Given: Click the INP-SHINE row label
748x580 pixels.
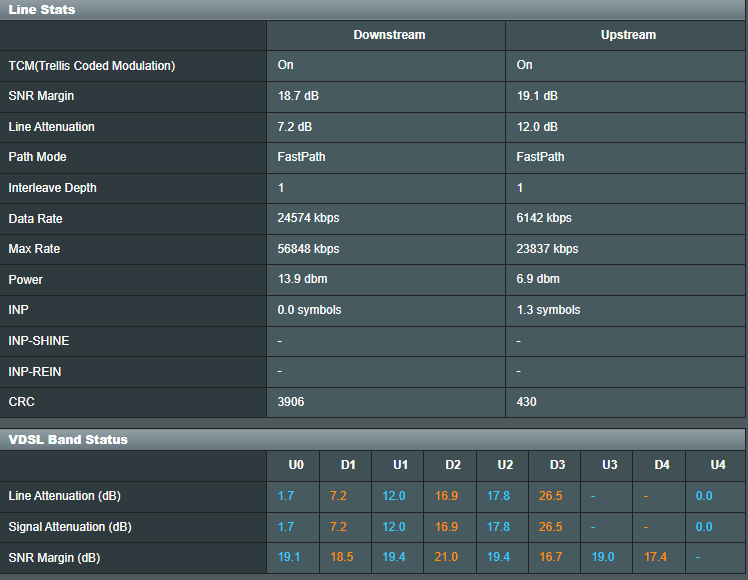Looking at the screenshot, I should [x=39, y=341].
